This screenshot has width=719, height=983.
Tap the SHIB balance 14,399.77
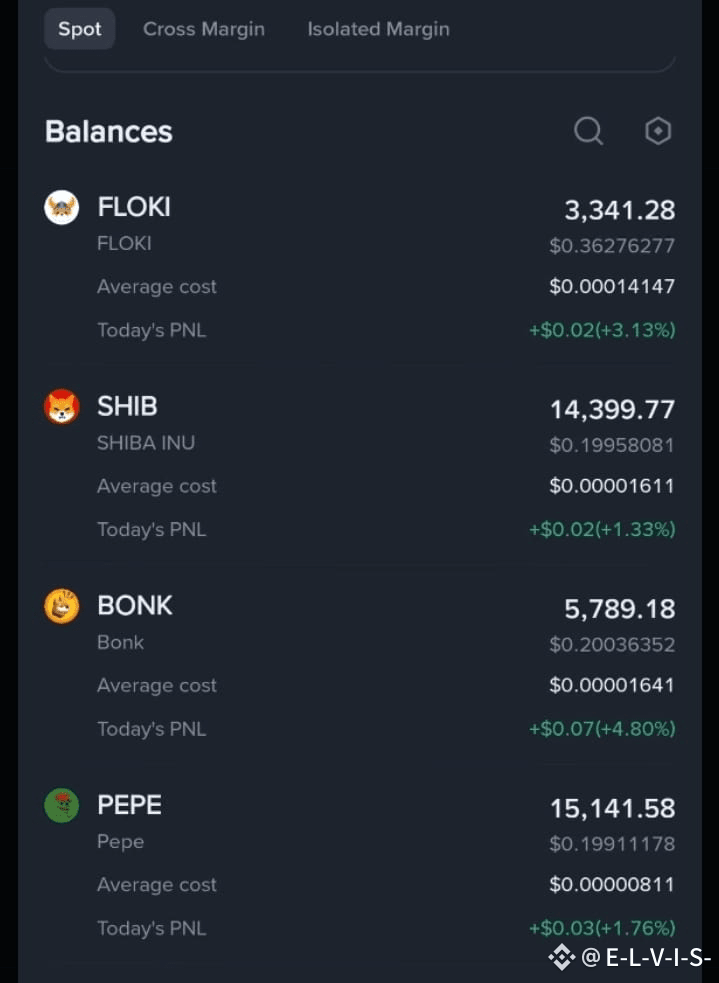click(612, 409)
